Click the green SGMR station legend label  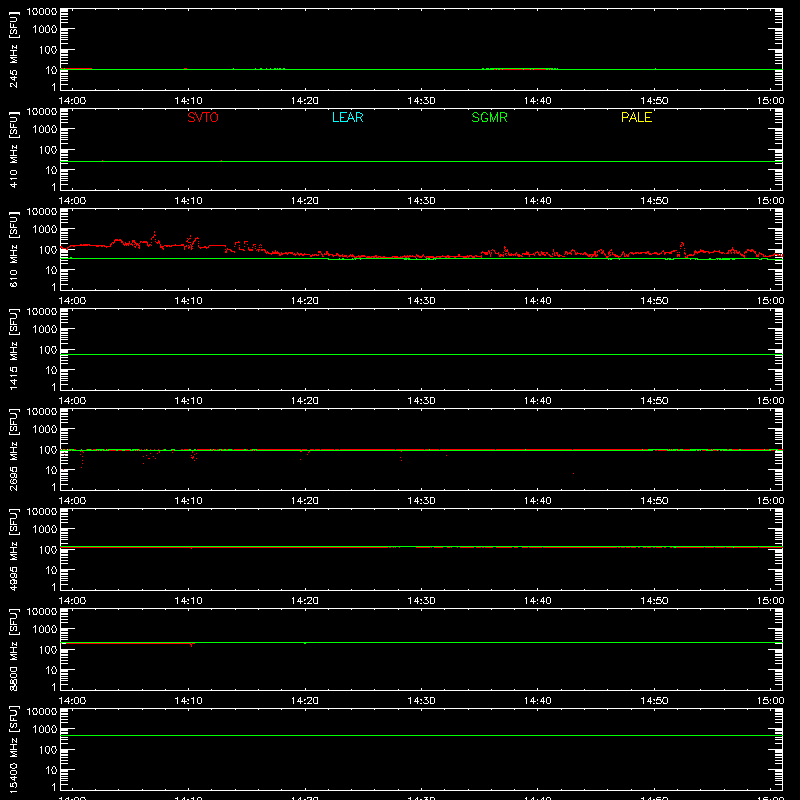point(489,117)
